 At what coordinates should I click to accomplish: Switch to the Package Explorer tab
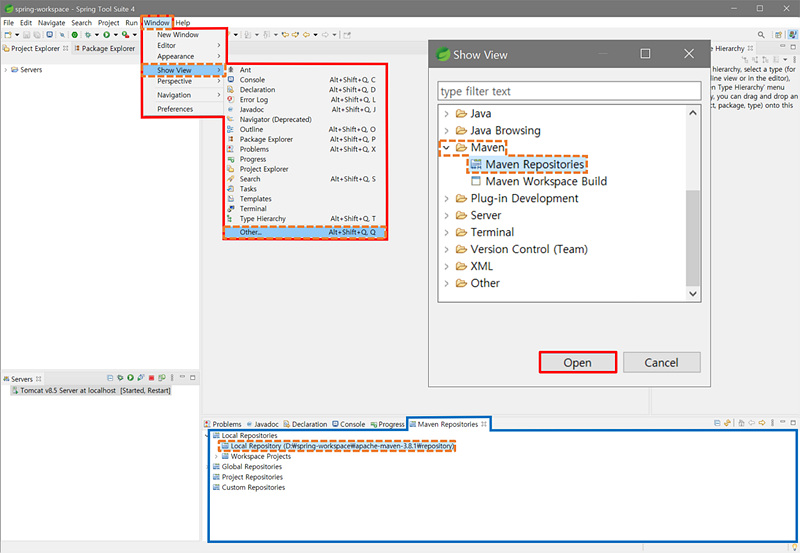pos(105,48)
